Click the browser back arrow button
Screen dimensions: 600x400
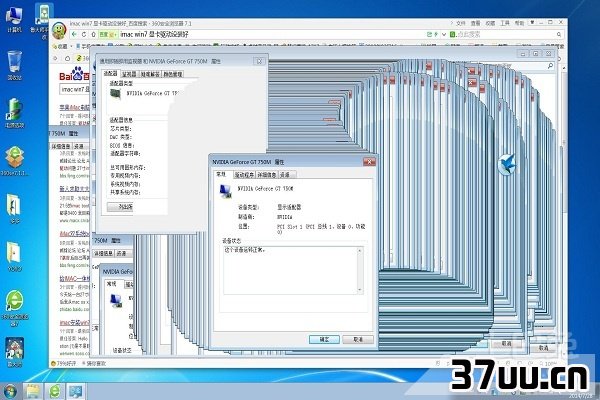pos(75,34)
